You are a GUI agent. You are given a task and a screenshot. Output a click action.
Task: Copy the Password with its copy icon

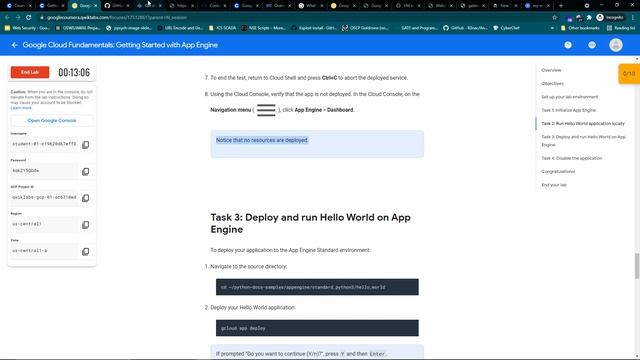pos(85,171)
